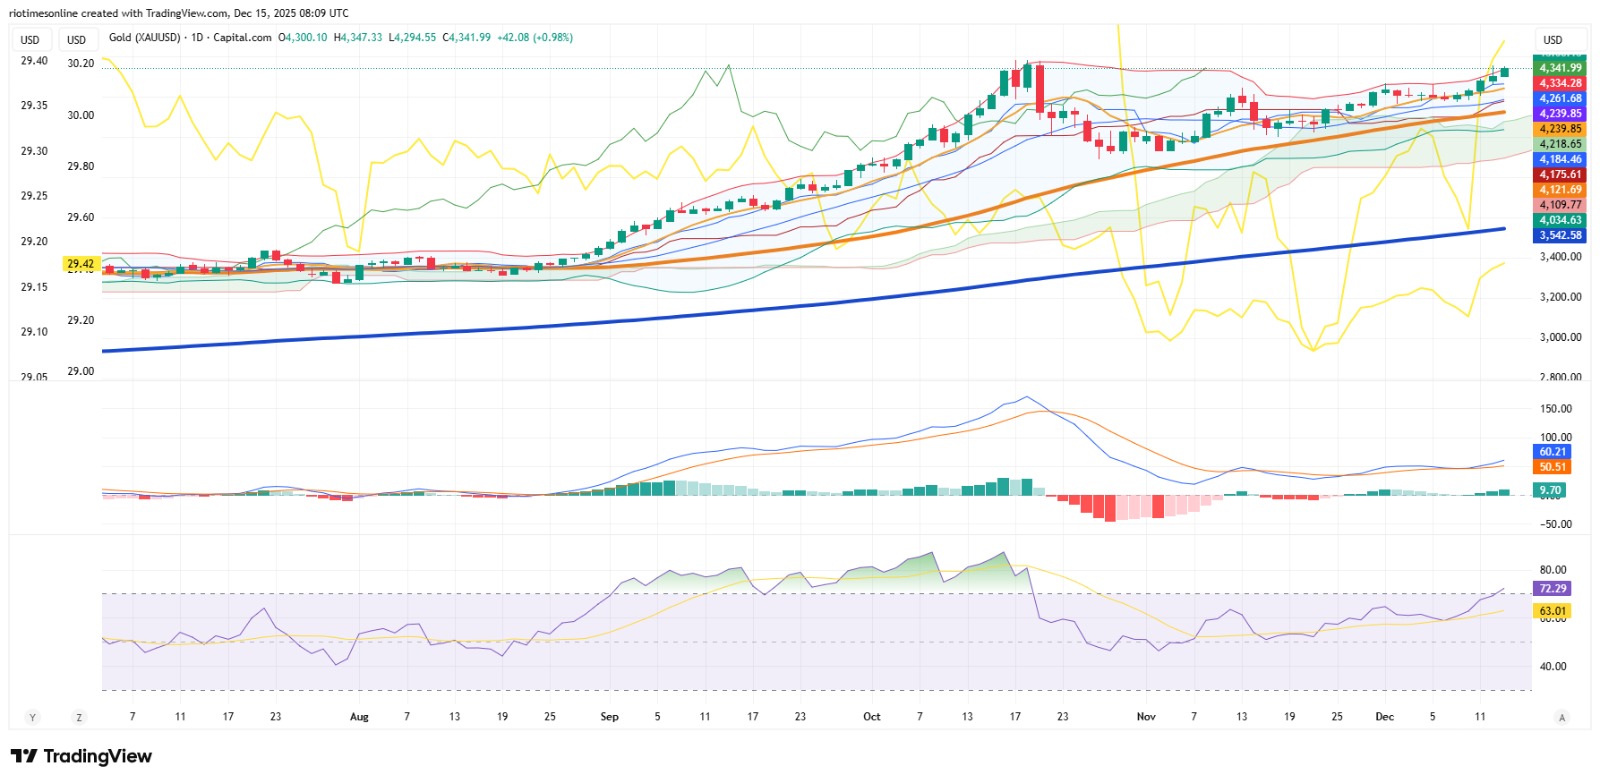Click the 150.00 MACD axis tick
This screenshot has width=1600, height=783.
(1556, 409)
